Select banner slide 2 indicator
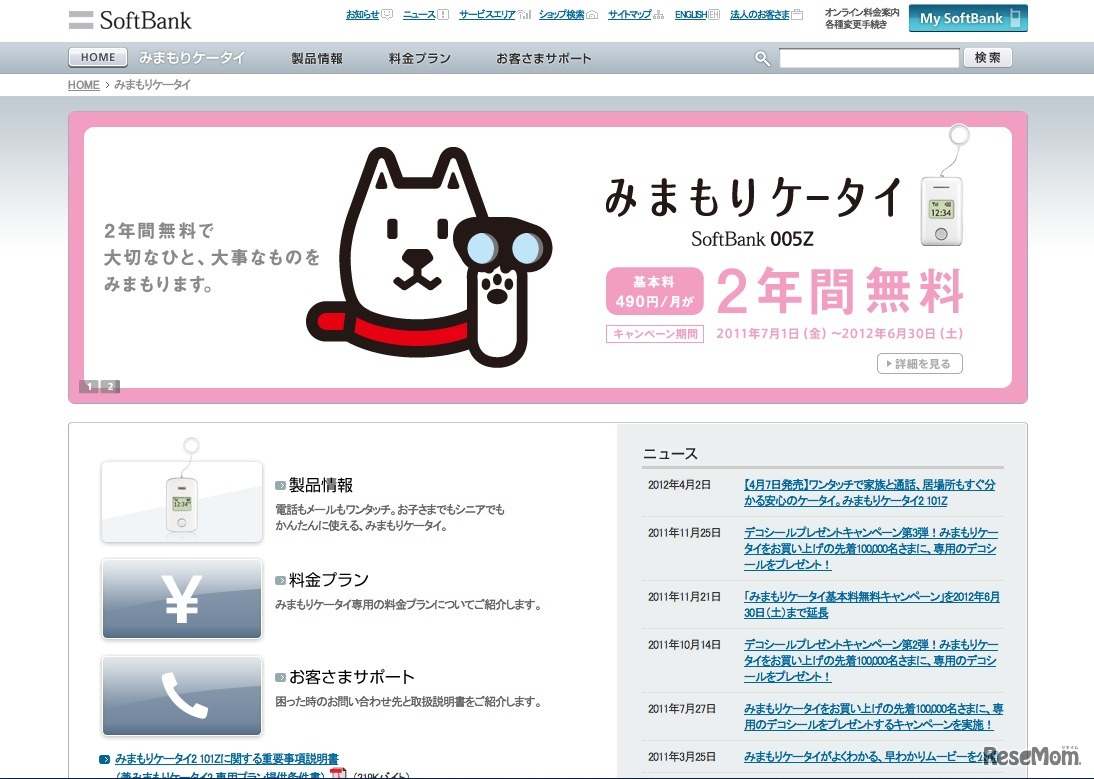 [110, 386]
